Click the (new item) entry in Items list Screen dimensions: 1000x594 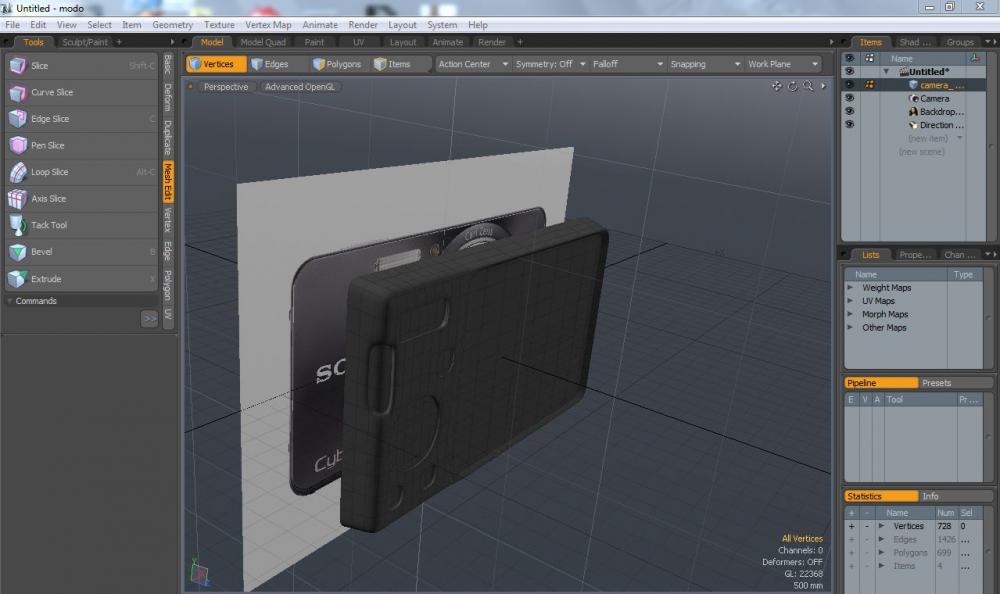point(928,138)
